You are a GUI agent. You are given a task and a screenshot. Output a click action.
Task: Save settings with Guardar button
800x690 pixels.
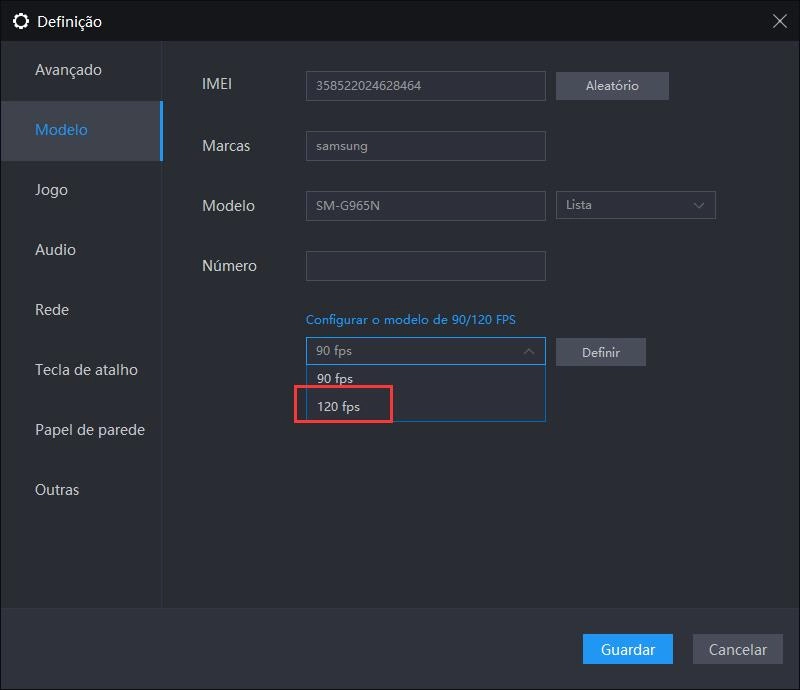[x=627, y=650]
